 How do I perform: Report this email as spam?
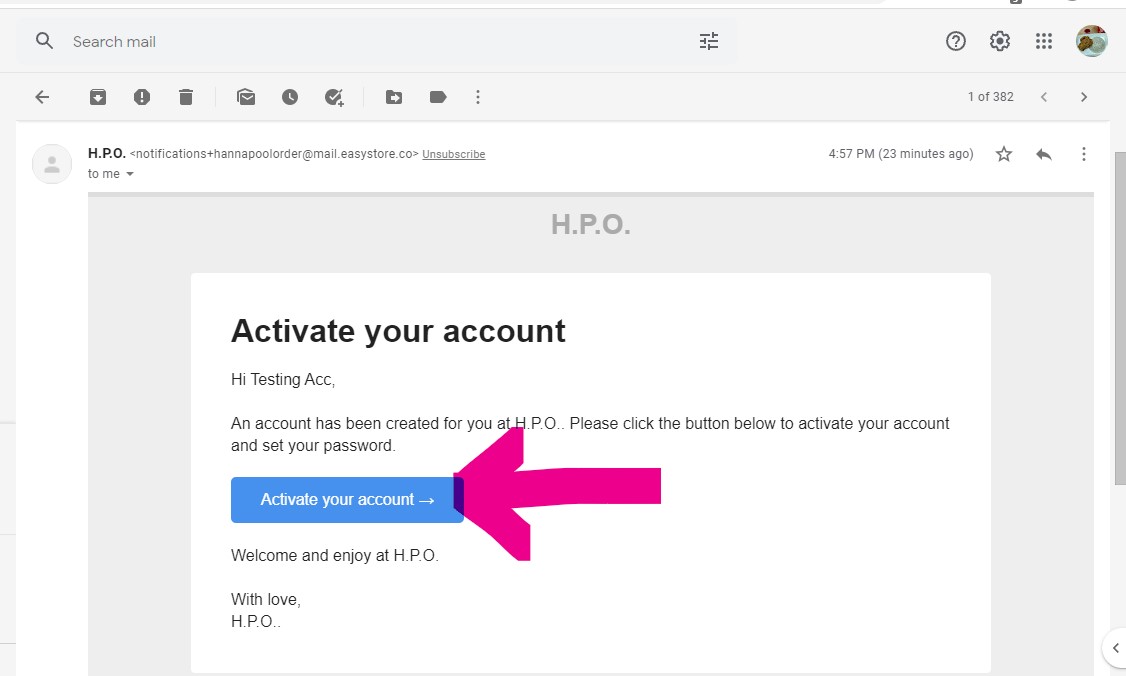(x=142, y=97)
